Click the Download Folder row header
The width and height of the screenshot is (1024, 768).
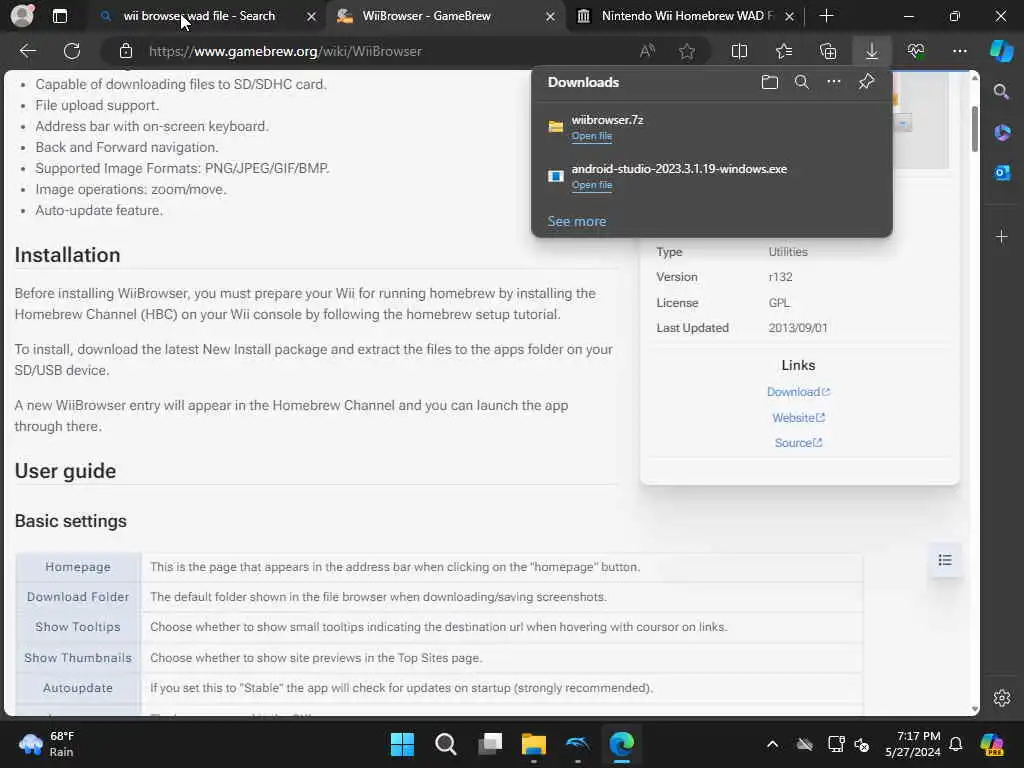(x=78, y=597)
